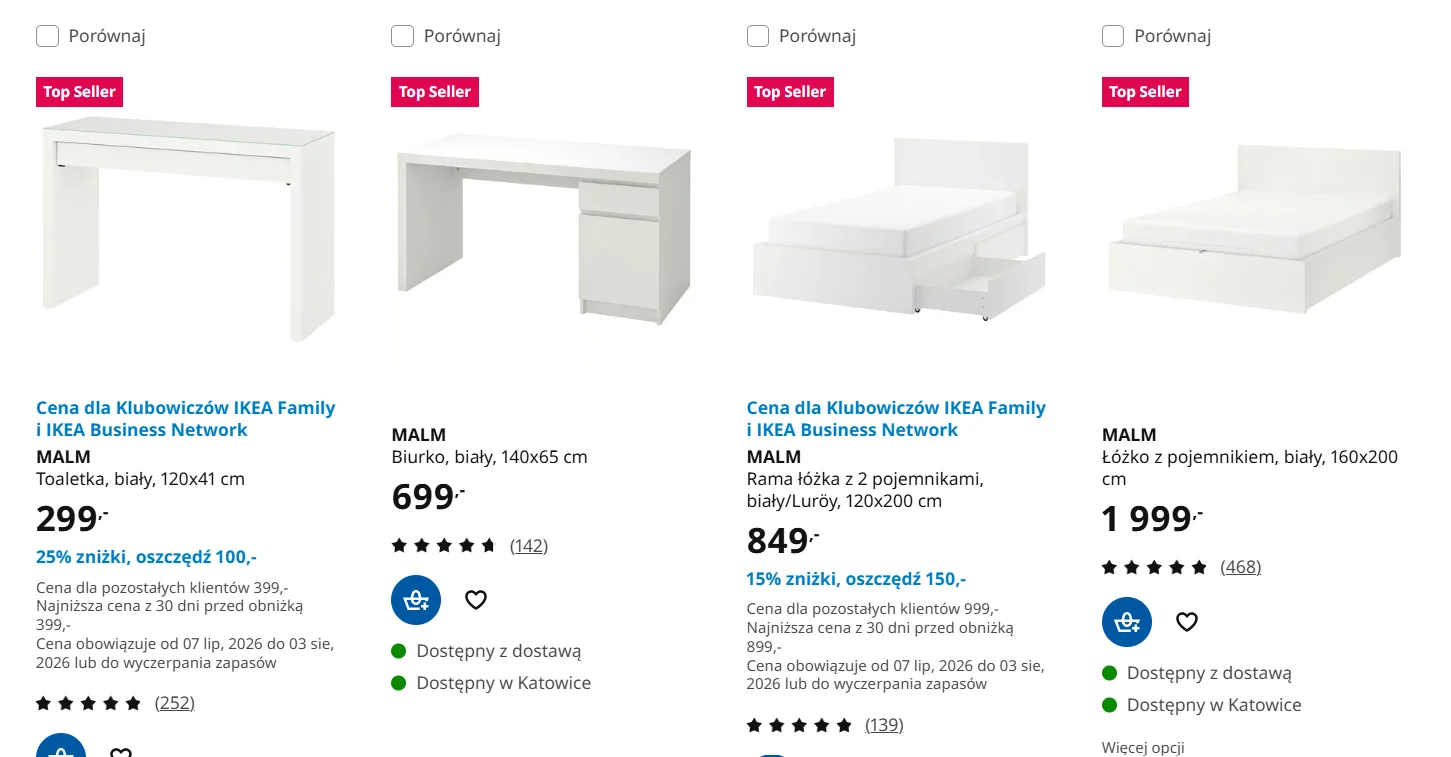Open the 142 reviews for Biurko
Viewport: 1451px width, 757px height.
point(529,546)
